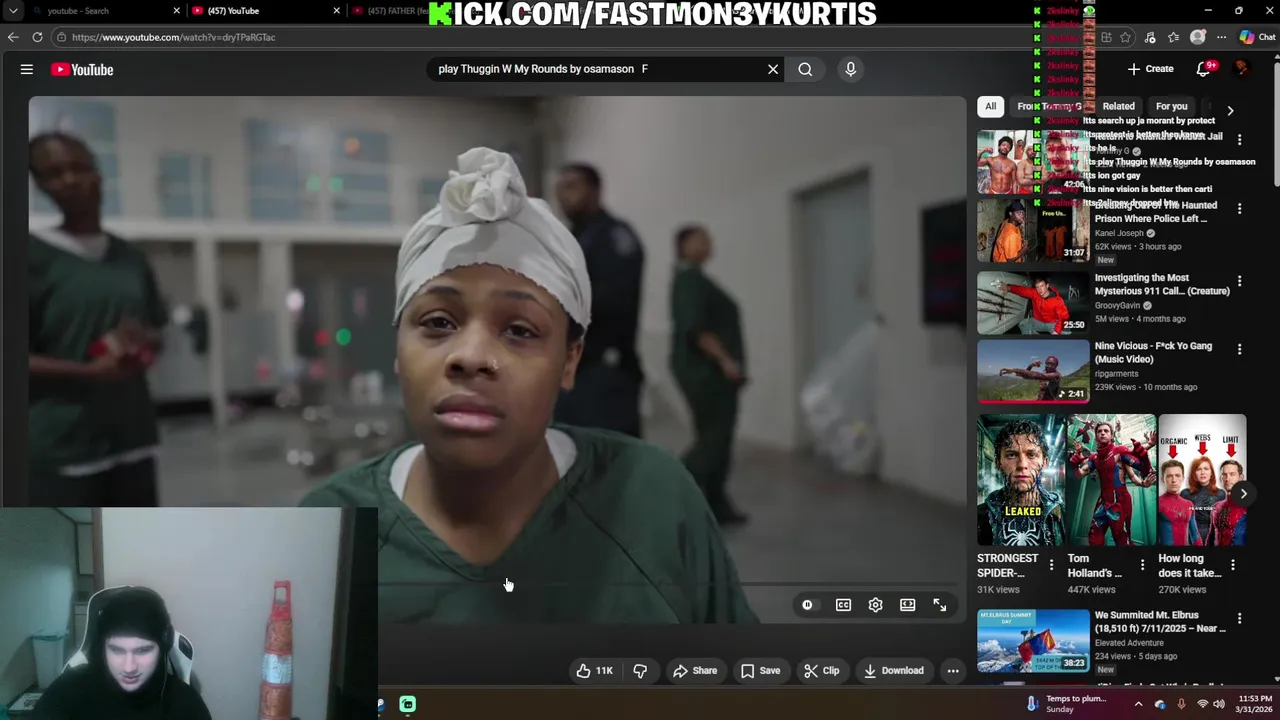Image resolution: width=1280 pixels, height=720 pixels.
Task: Open the LEAKED Spider-Man short thumbnail
Action: tap(1021, 480)
